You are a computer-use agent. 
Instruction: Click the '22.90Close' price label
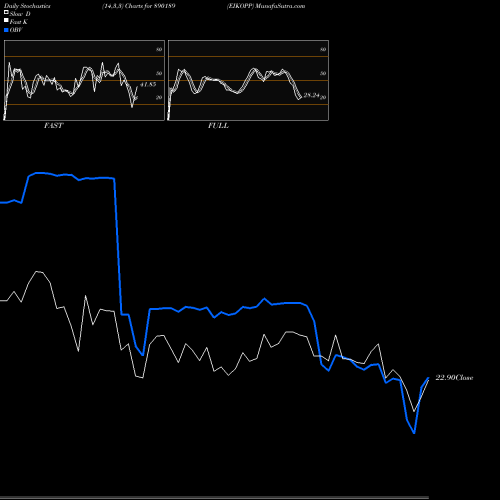pyautogui.click(x=454, y=378)
